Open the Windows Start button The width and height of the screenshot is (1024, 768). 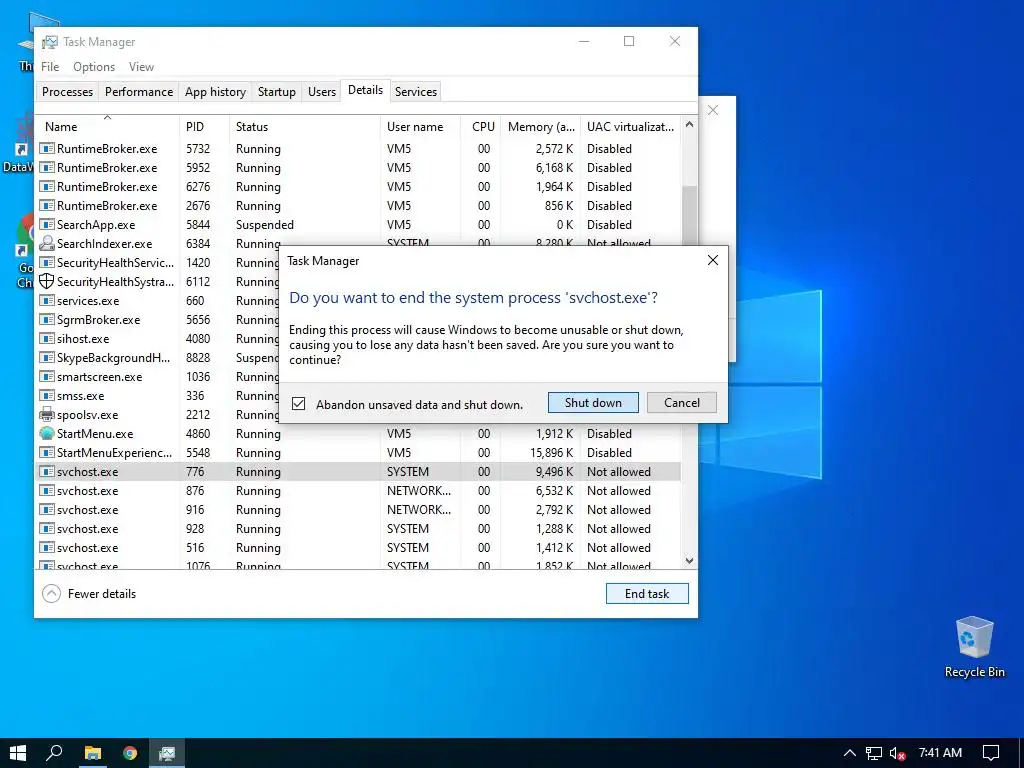point(18,753)
